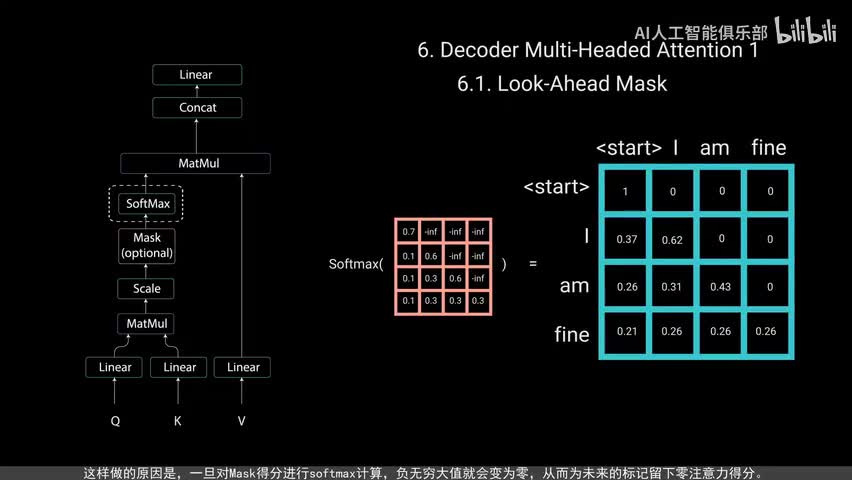Screen dimensions: 852x480
Task: Select the lower MatMul block under Scale
Action: click(x=146, y=324)
